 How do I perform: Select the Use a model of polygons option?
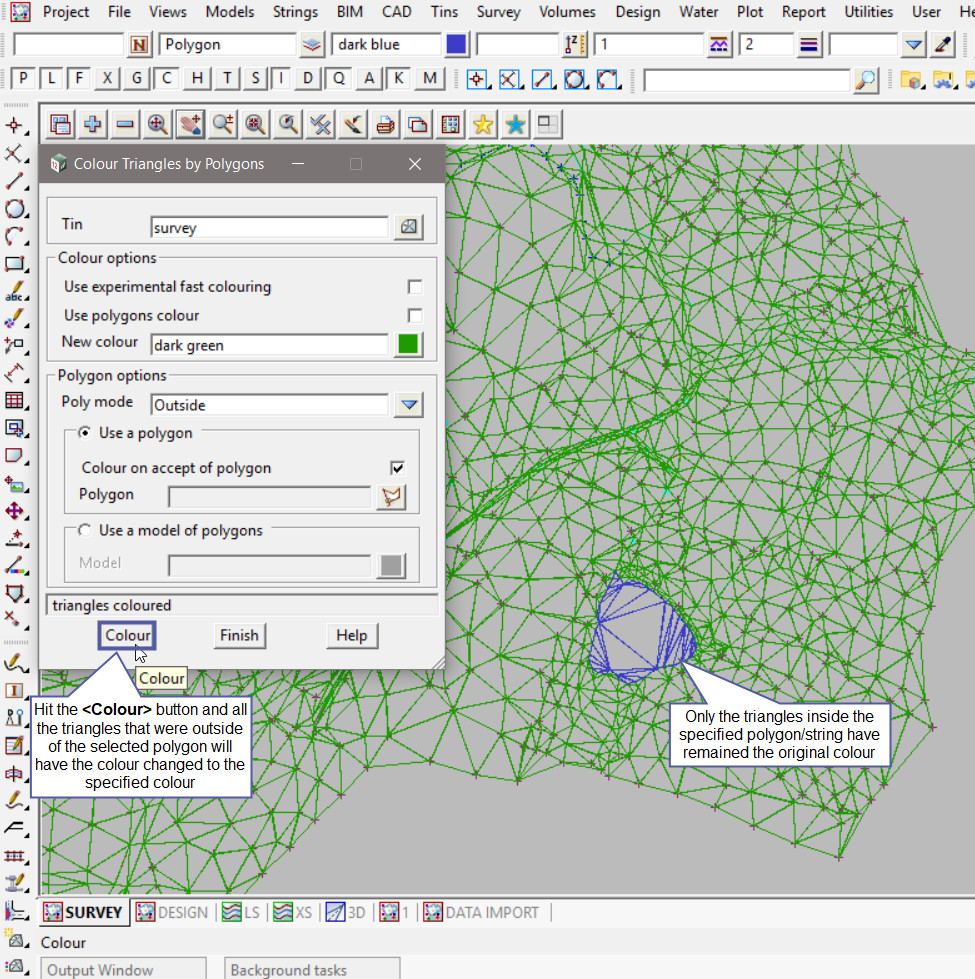85,531
